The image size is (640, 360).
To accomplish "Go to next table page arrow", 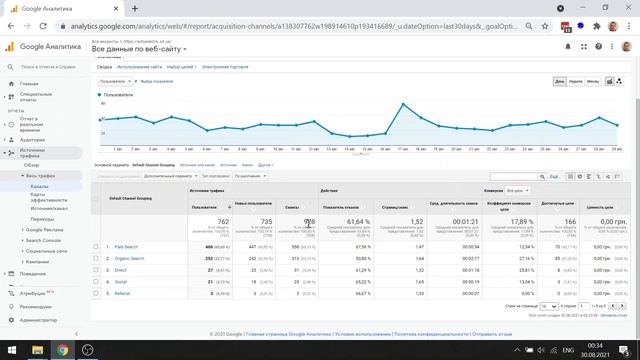I will pyautogui.click(x=622, y=306).
